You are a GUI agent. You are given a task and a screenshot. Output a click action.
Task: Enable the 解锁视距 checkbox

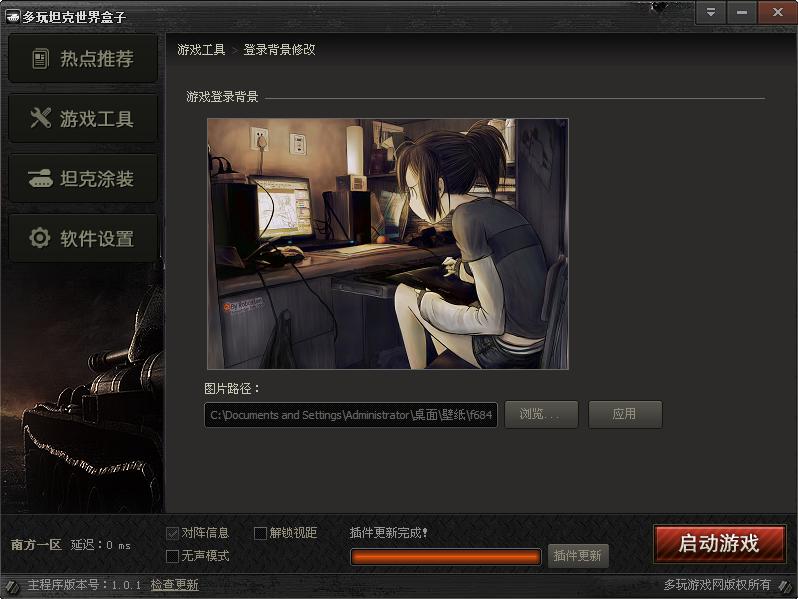click(x=260, y=533)
